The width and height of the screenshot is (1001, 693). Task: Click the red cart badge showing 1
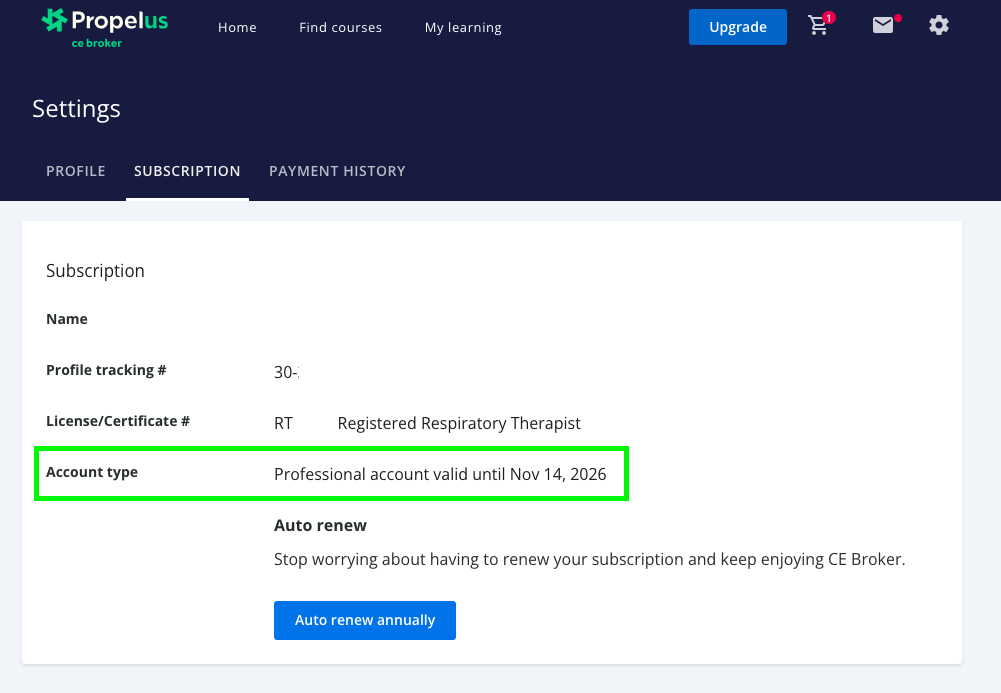tap(829, 18)
